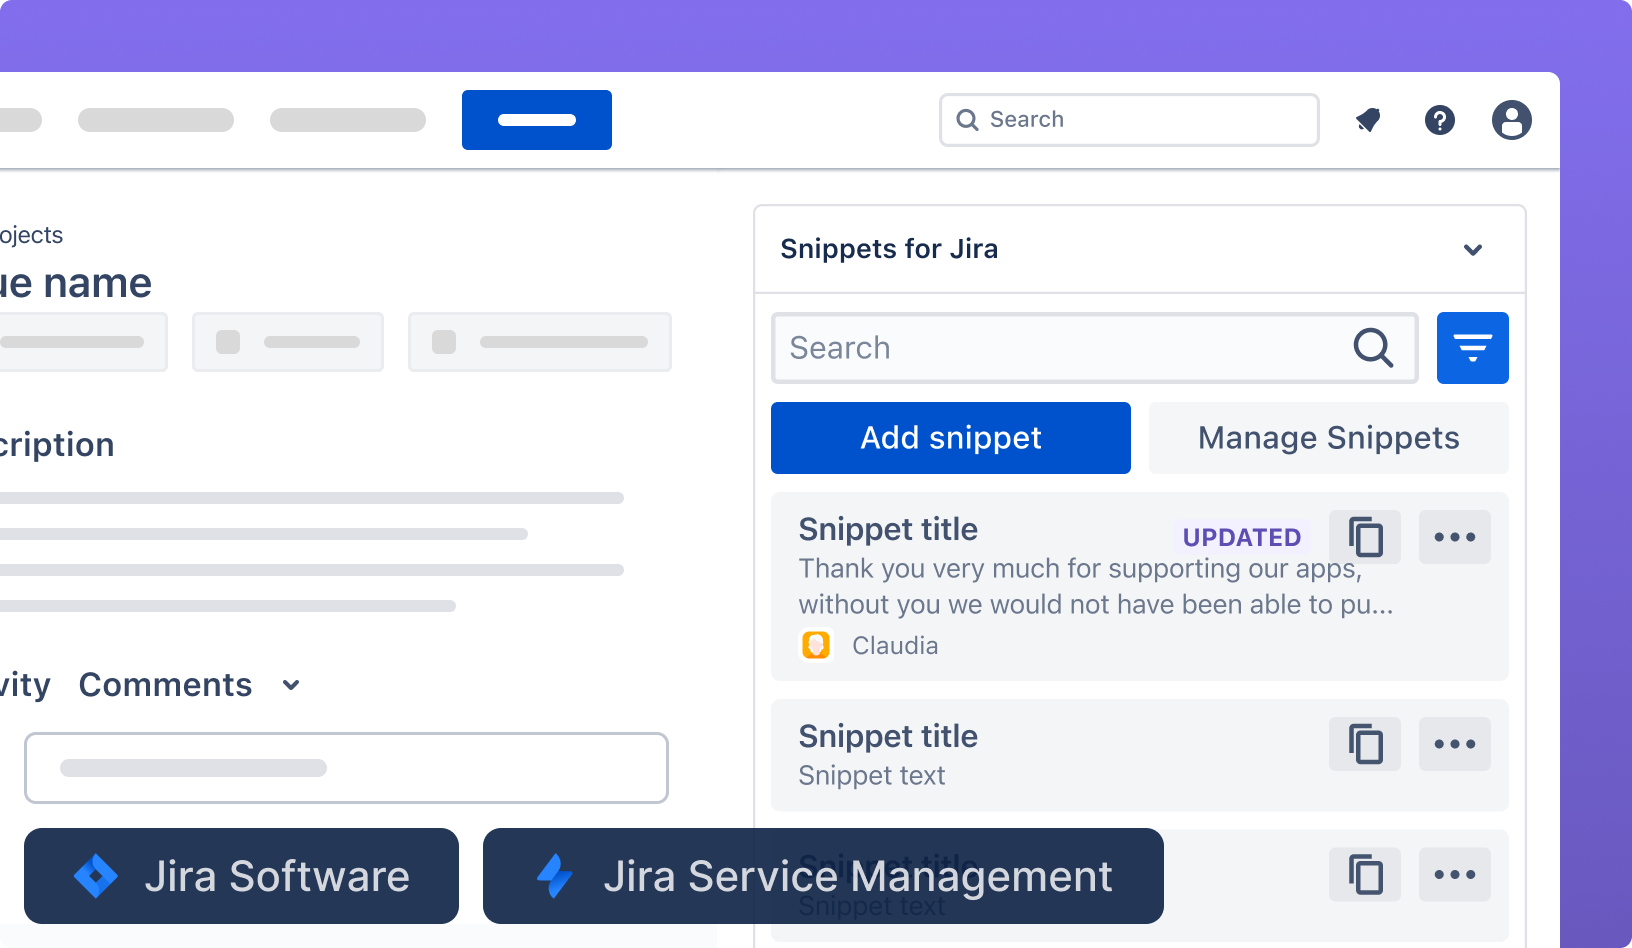
Task: Open more options for third snippet
Action: click(x=1455, y=875)
